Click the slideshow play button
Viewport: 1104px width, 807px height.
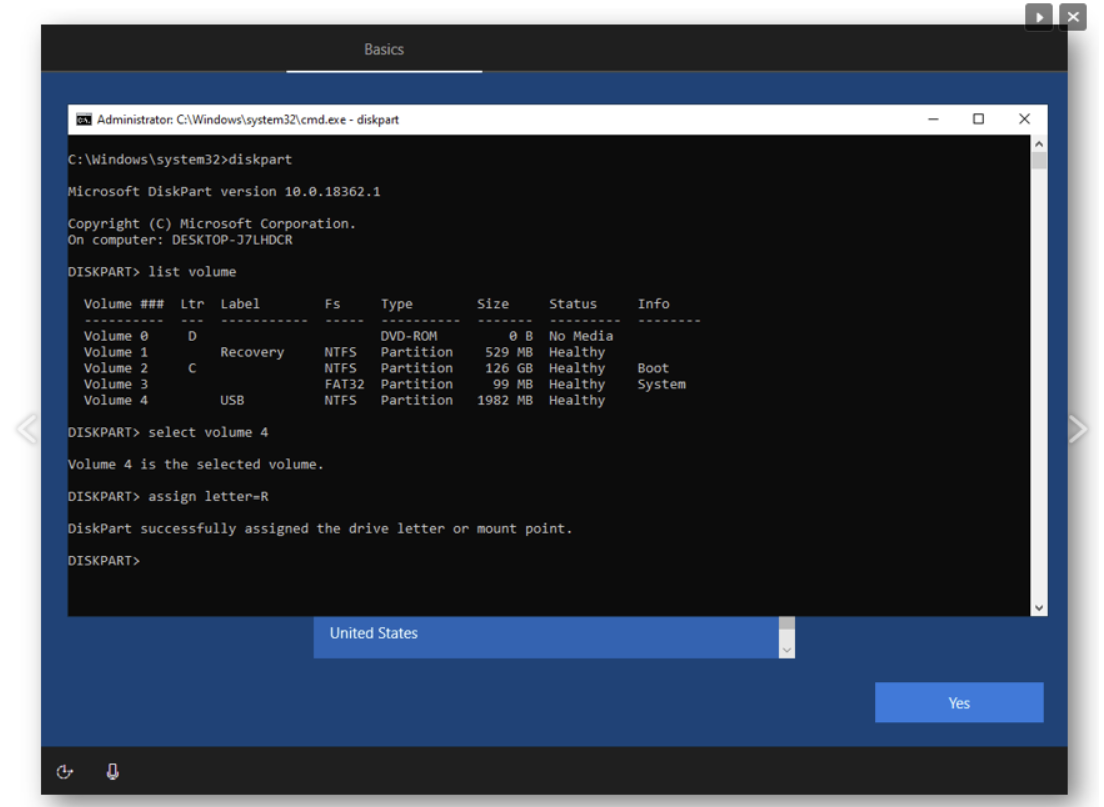coord(1039,17)
